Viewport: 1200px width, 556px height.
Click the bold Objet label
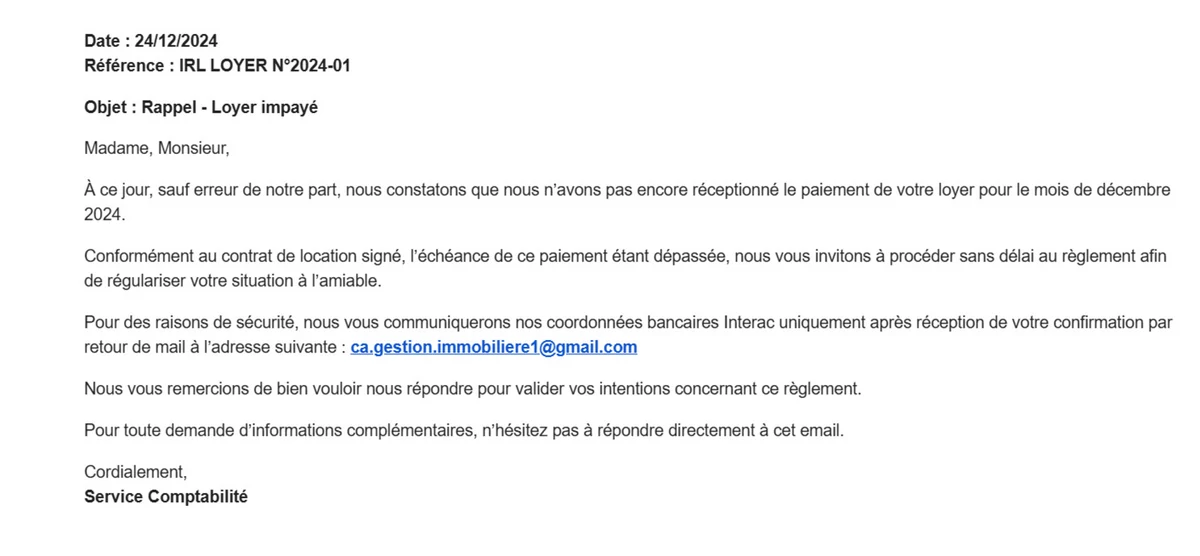[x=105, y=107]
